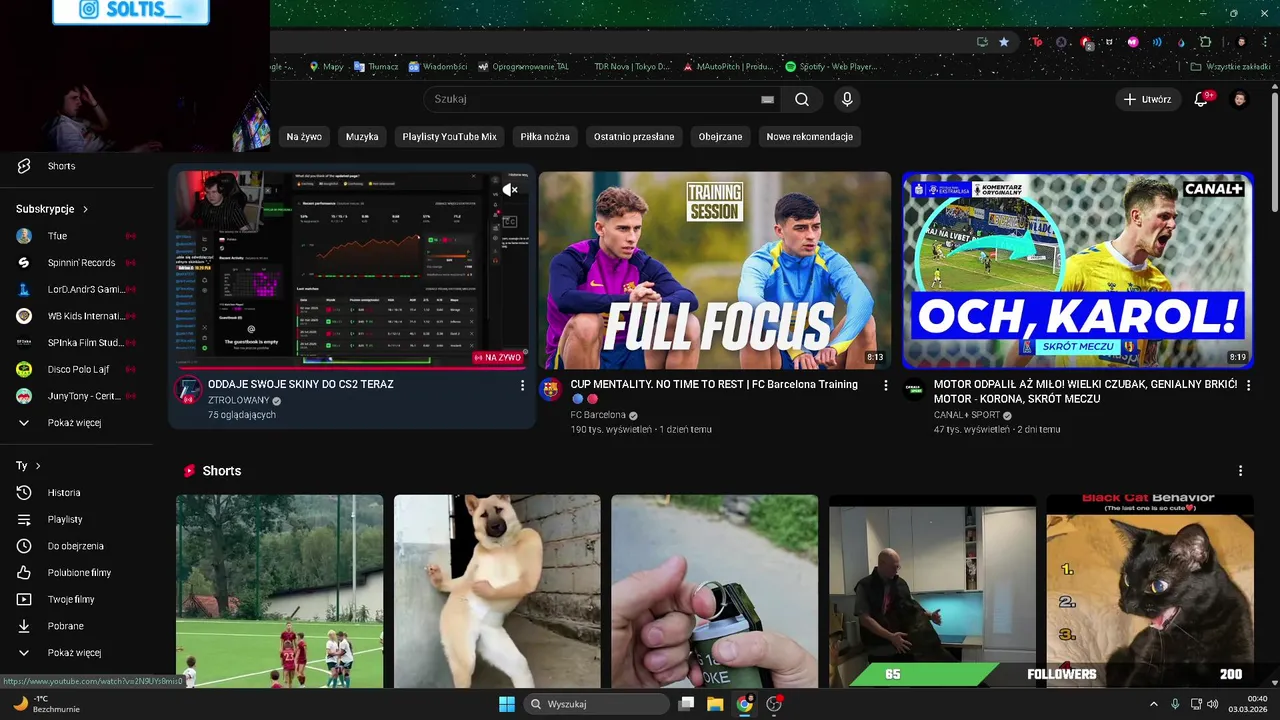Open the blue sound waves extension

point(1157,42)
